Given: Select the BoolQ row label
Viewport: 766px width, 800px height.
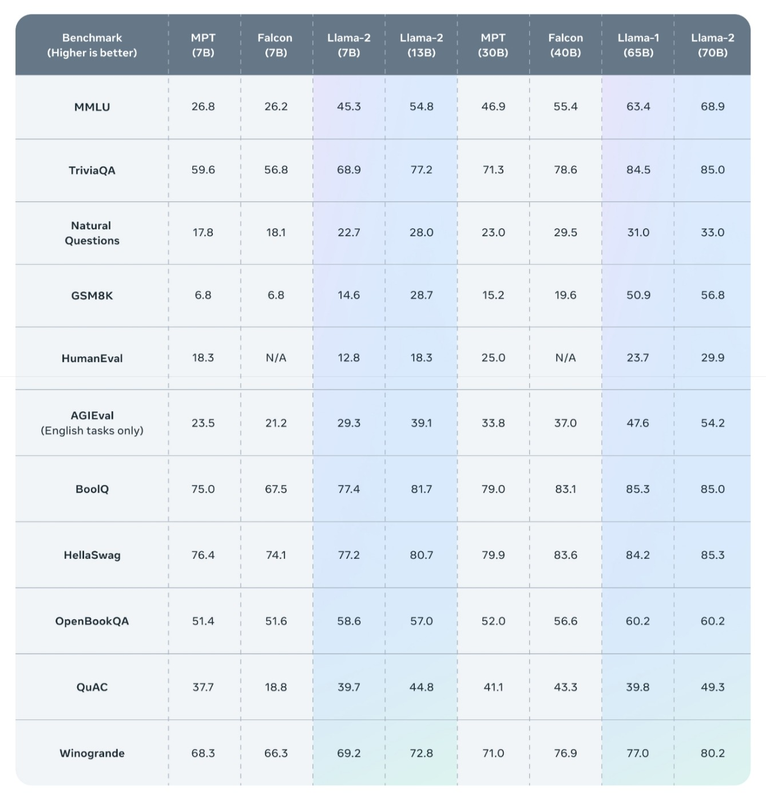Looking at the screenshot, I should [91, 489].
